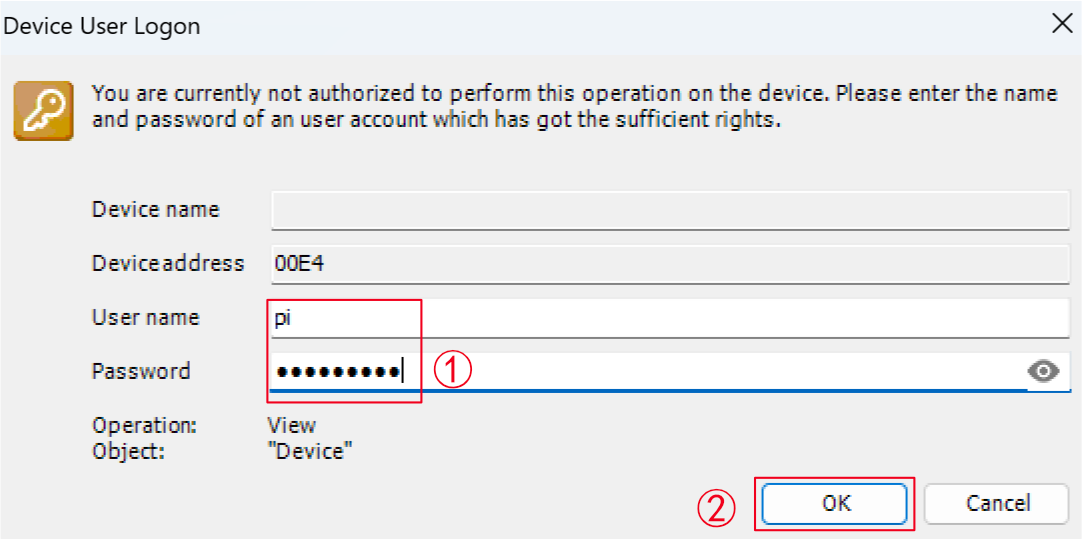Confirm logon with the OK button
The width and height of the screenshot is (1082, 539).
(834, 503)
